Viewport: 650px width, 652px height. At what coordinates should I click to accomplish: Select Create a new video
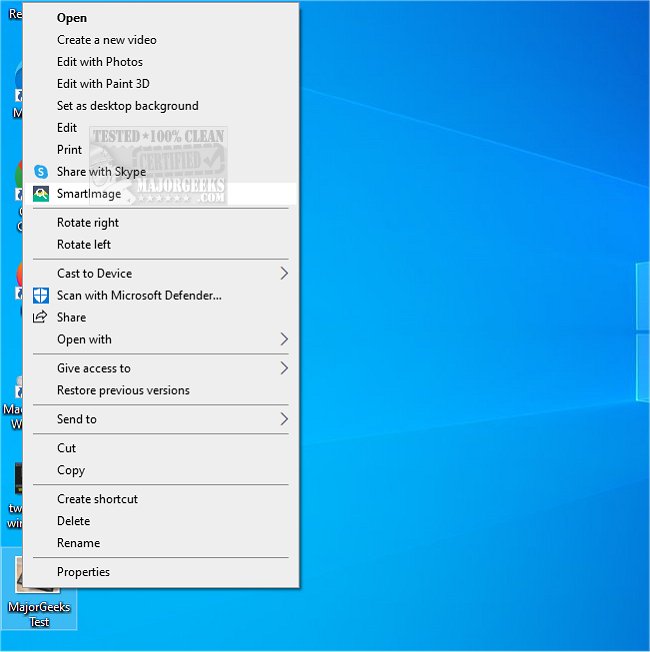click(161, 40)
